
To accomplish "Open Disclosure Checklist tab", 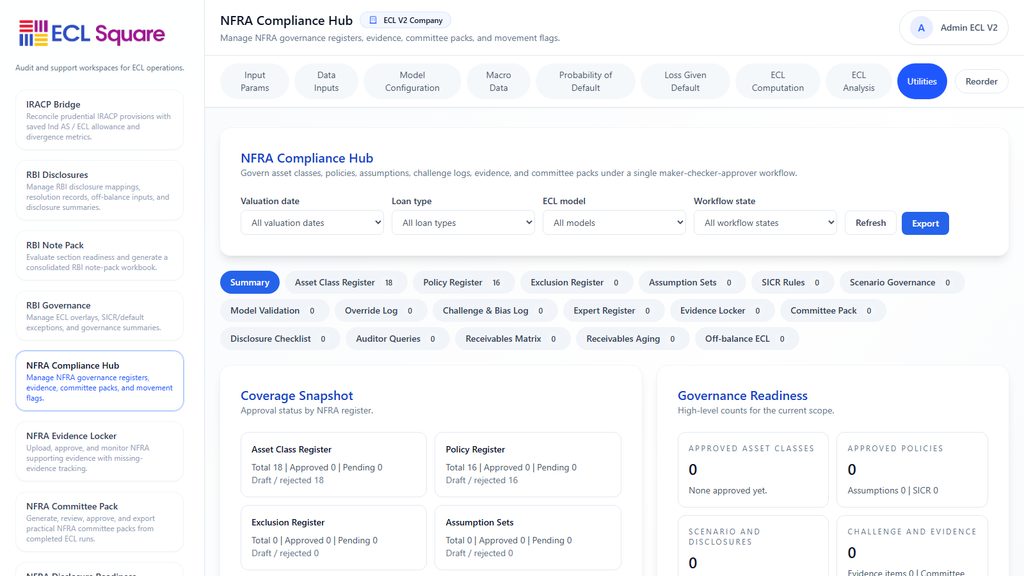I will point(280,338).
